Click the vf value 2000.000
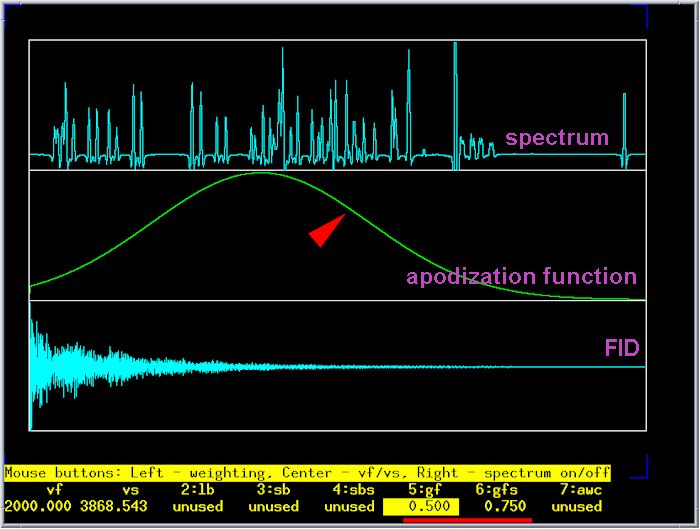The height and width of the screenshot is (529, 700). (38, 506)
